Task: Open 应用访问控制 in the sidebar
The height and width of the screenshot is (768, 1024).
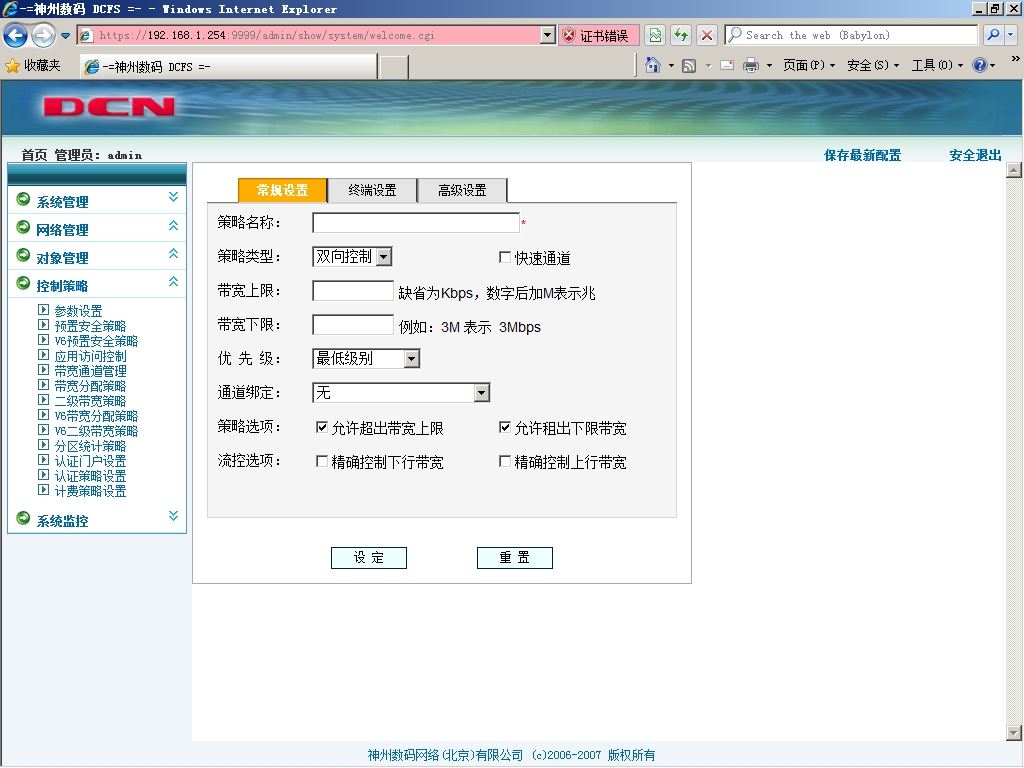Action: coord(90,356)
